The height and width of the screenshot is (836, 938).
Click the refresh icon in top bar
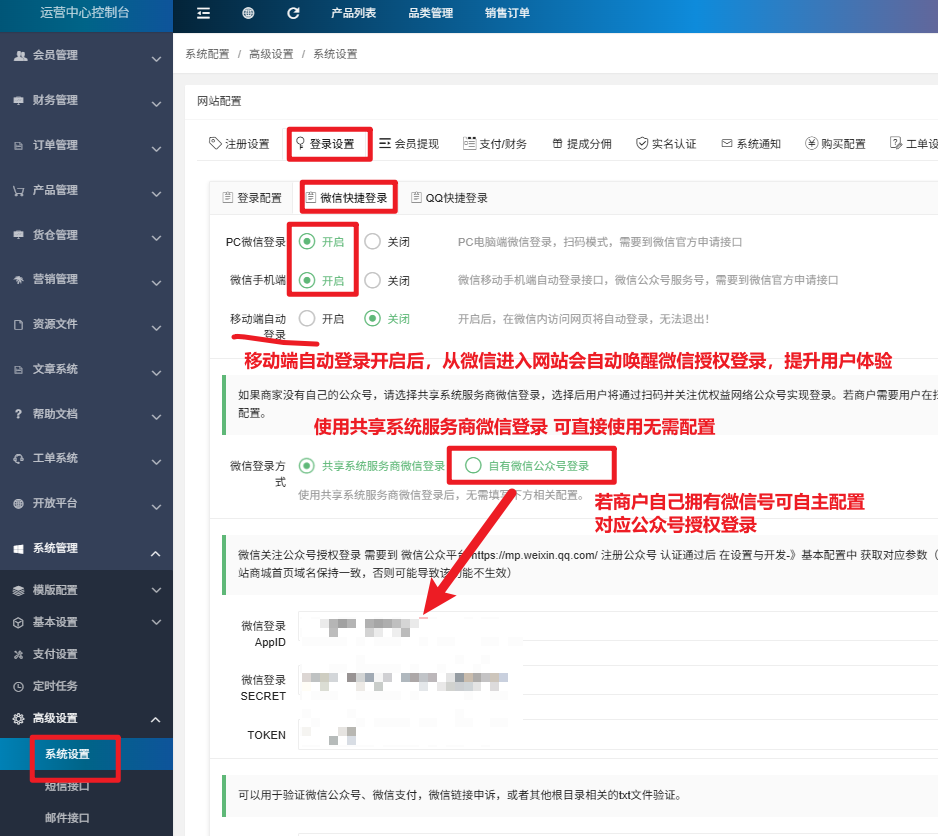[x=293, y=13]
